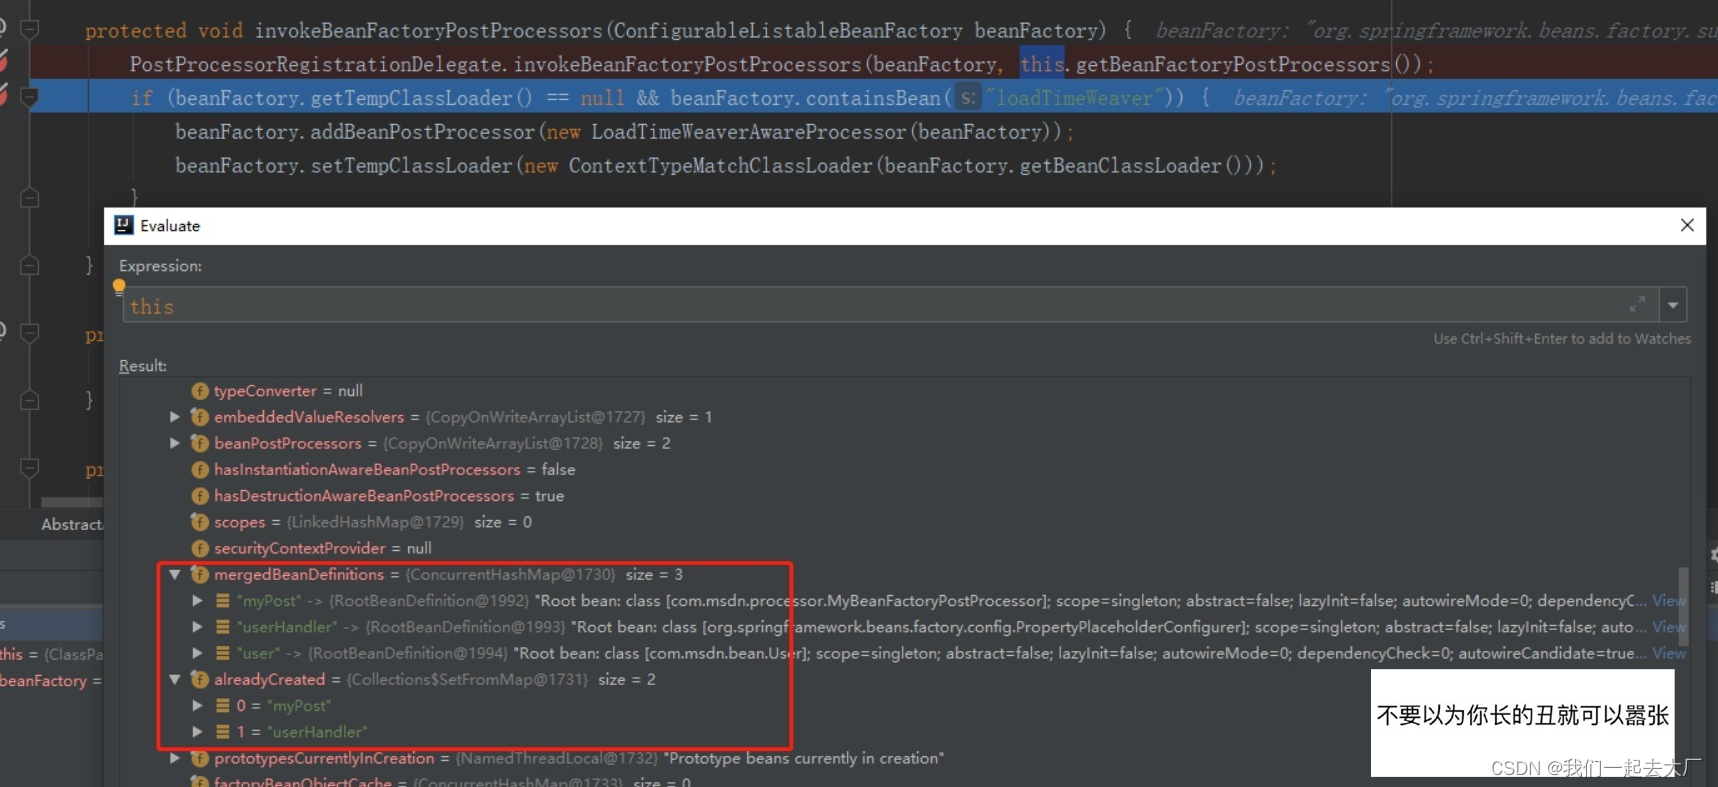Fold the if block at the highlighted line gutter
The width and height of the screenshot is (1718, 787).
[x=30, y=98]
